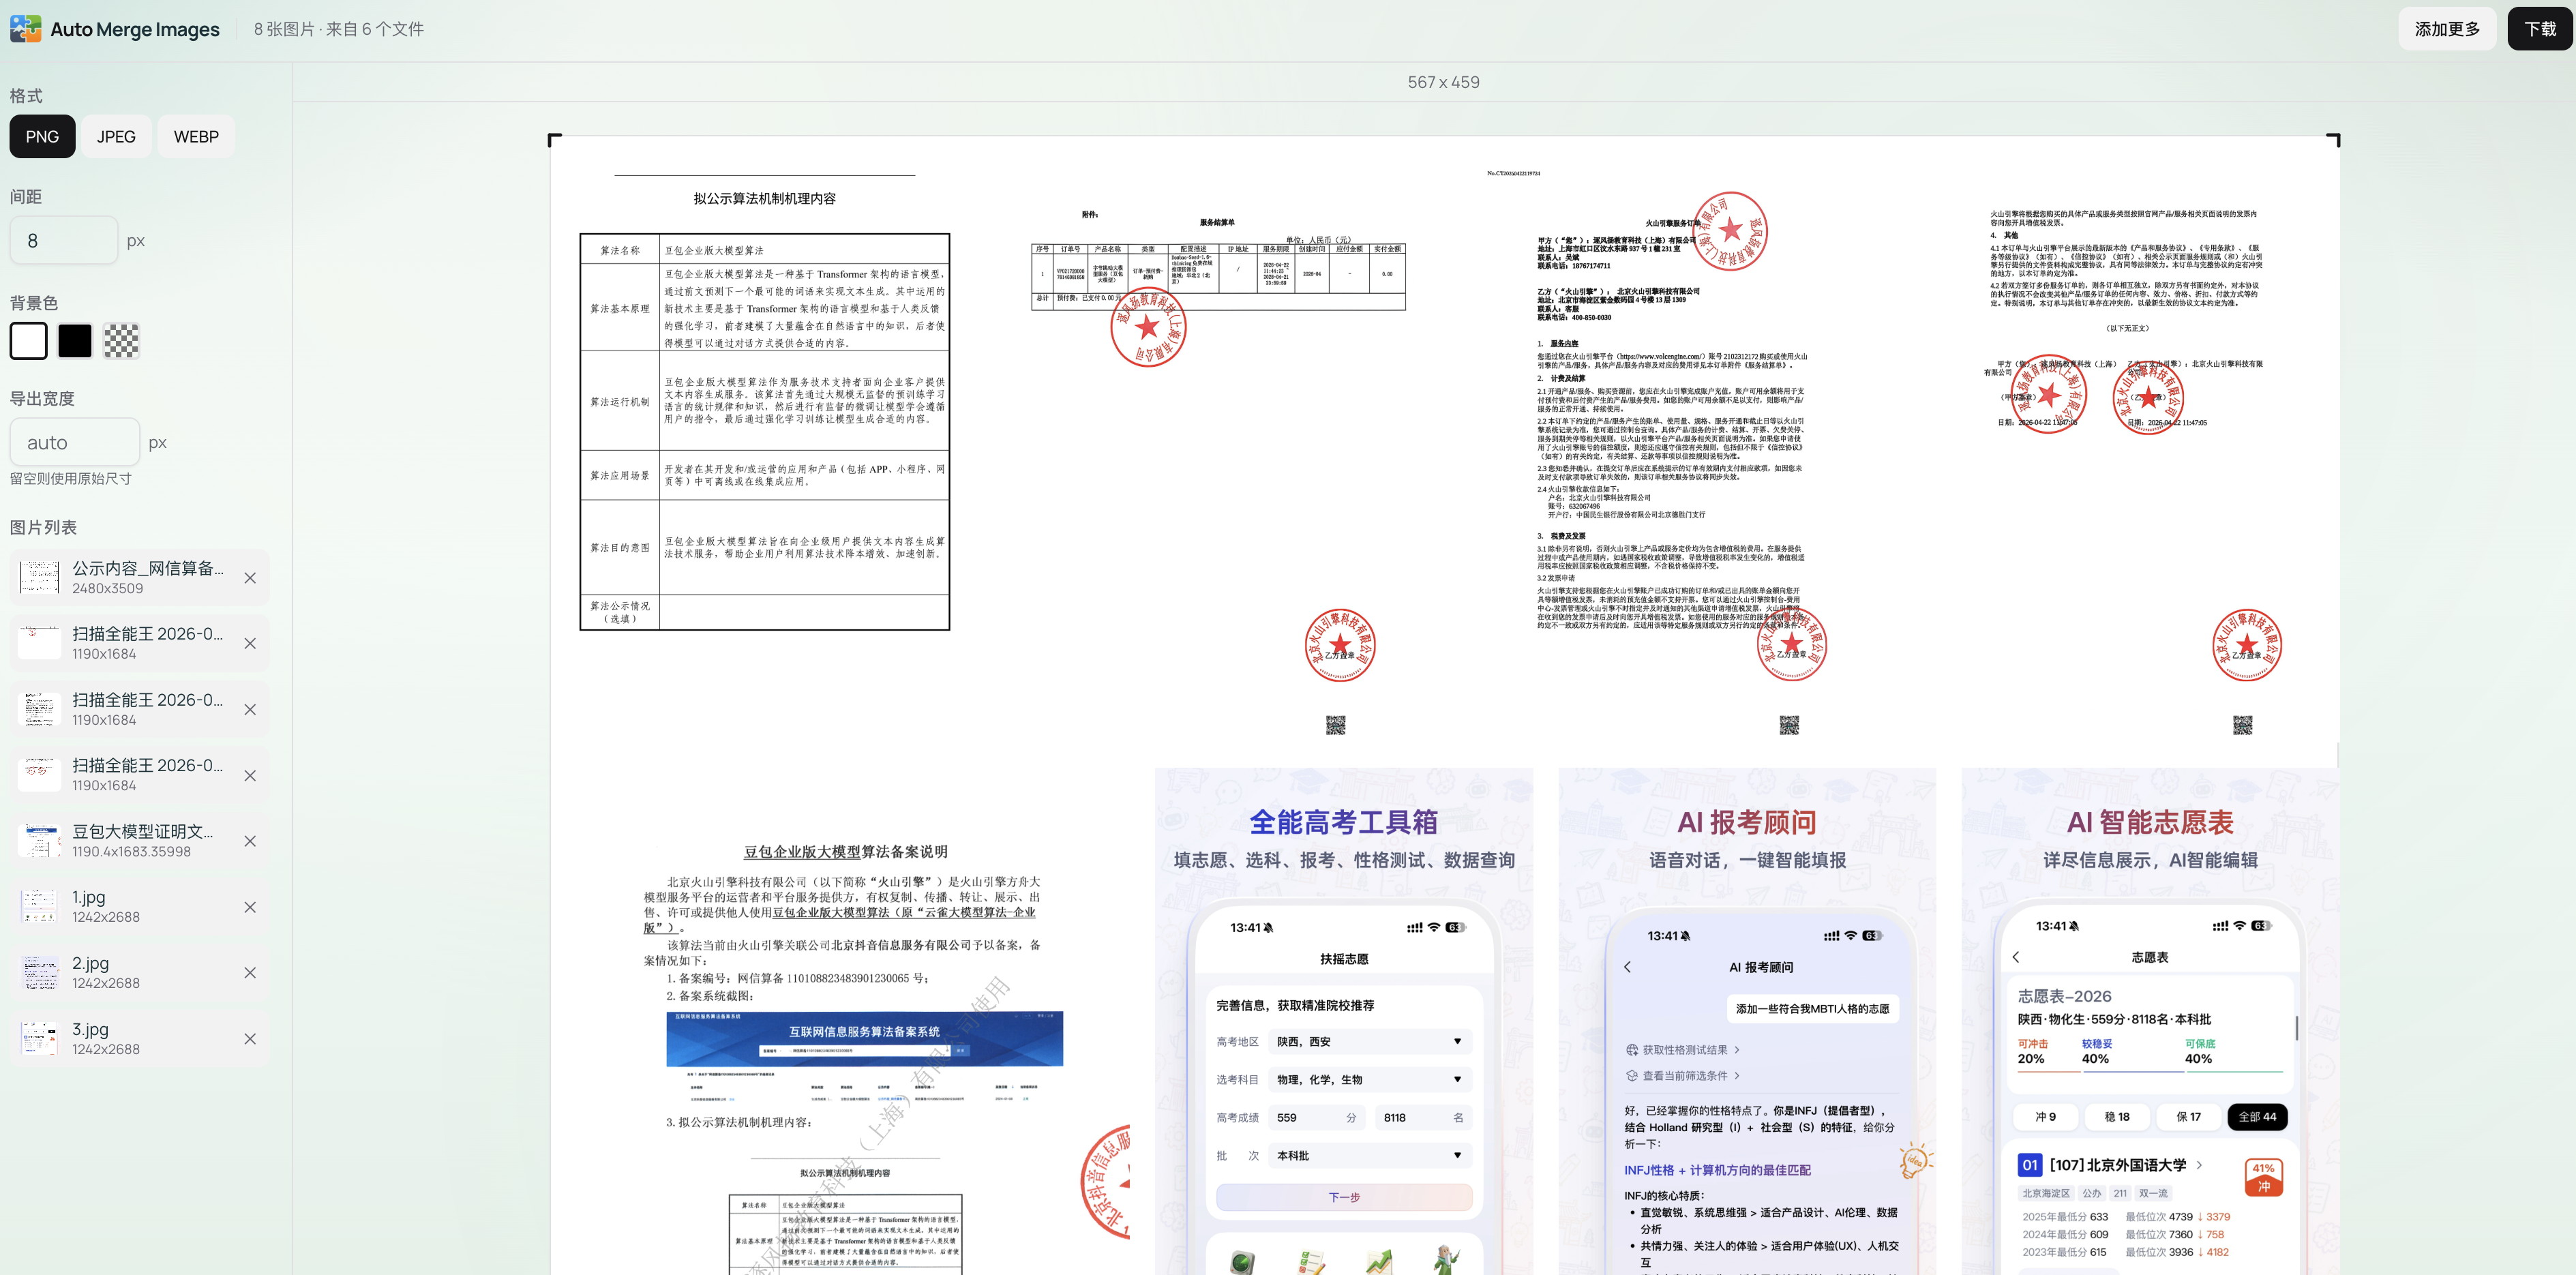Click the 下载 download button

(2539, 29)
